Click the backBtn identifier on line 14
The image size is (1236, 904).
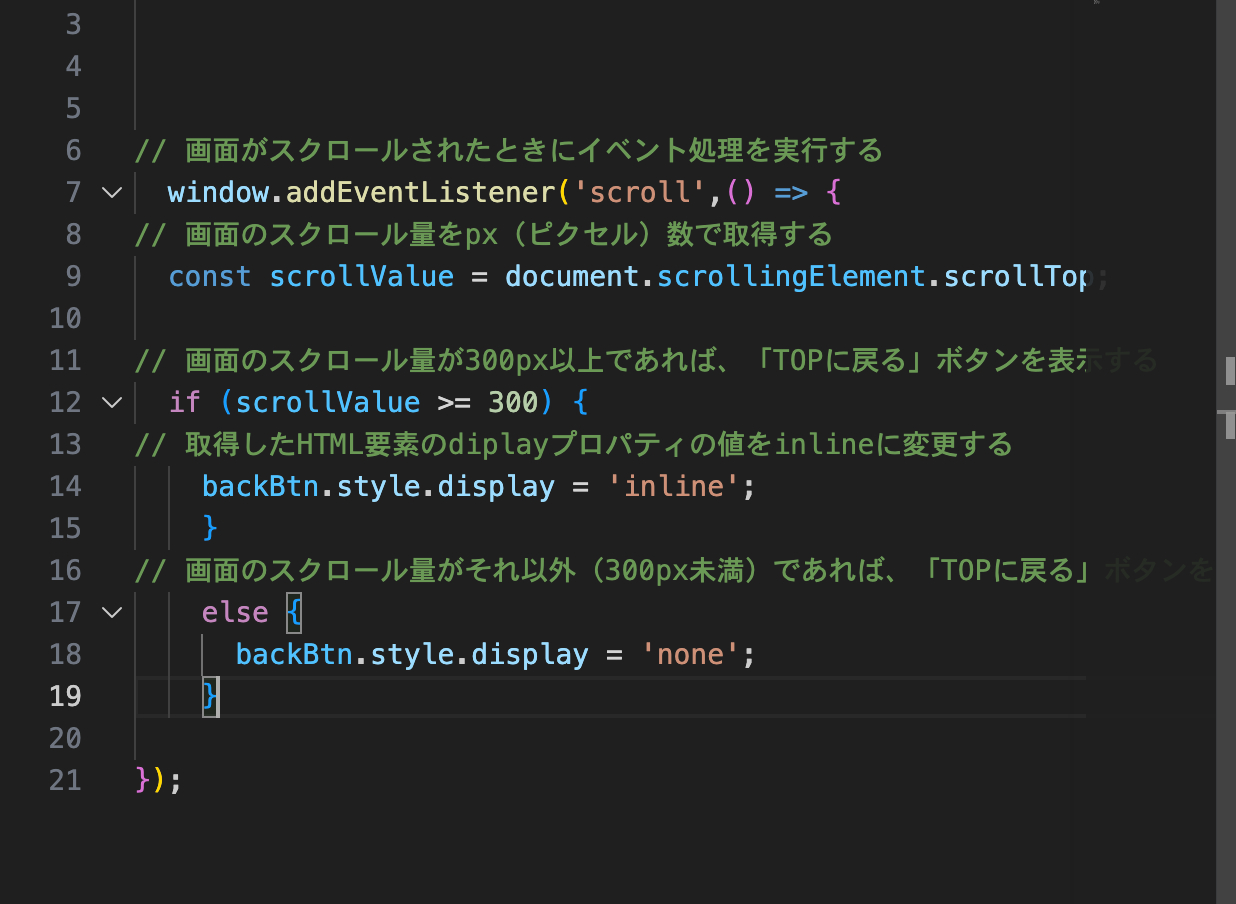coord(260,486)
